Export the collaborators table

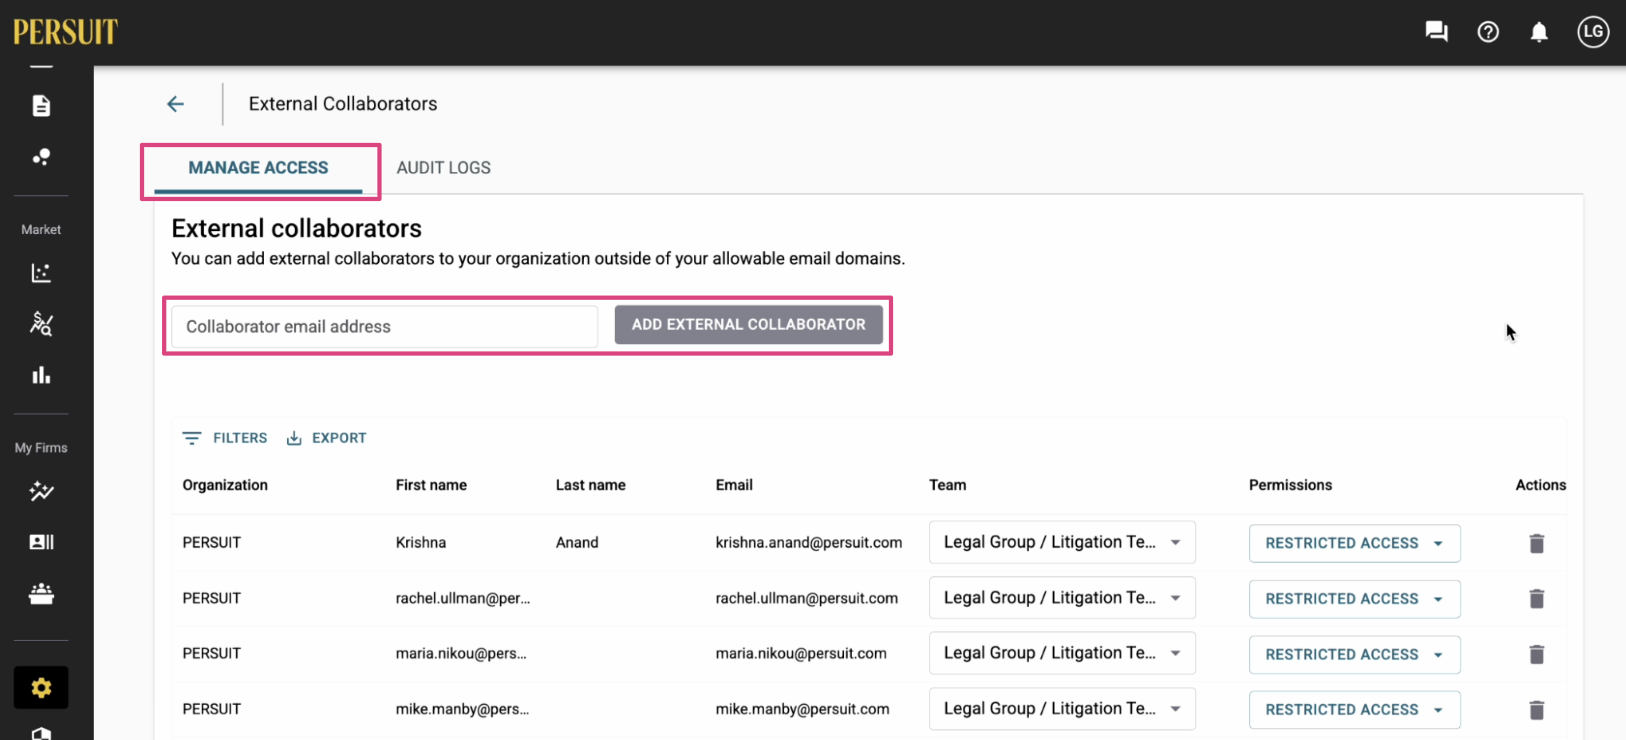(327, 438)
